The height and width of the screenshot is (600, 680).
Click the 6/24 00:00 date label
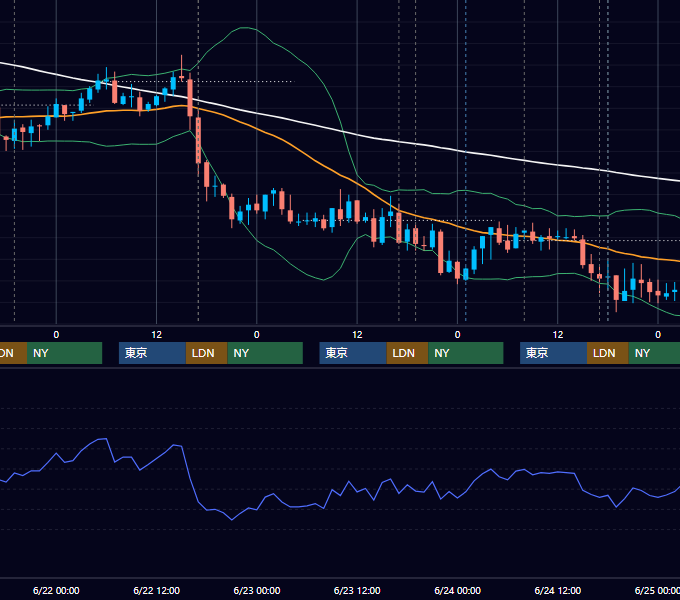point(458,590)
